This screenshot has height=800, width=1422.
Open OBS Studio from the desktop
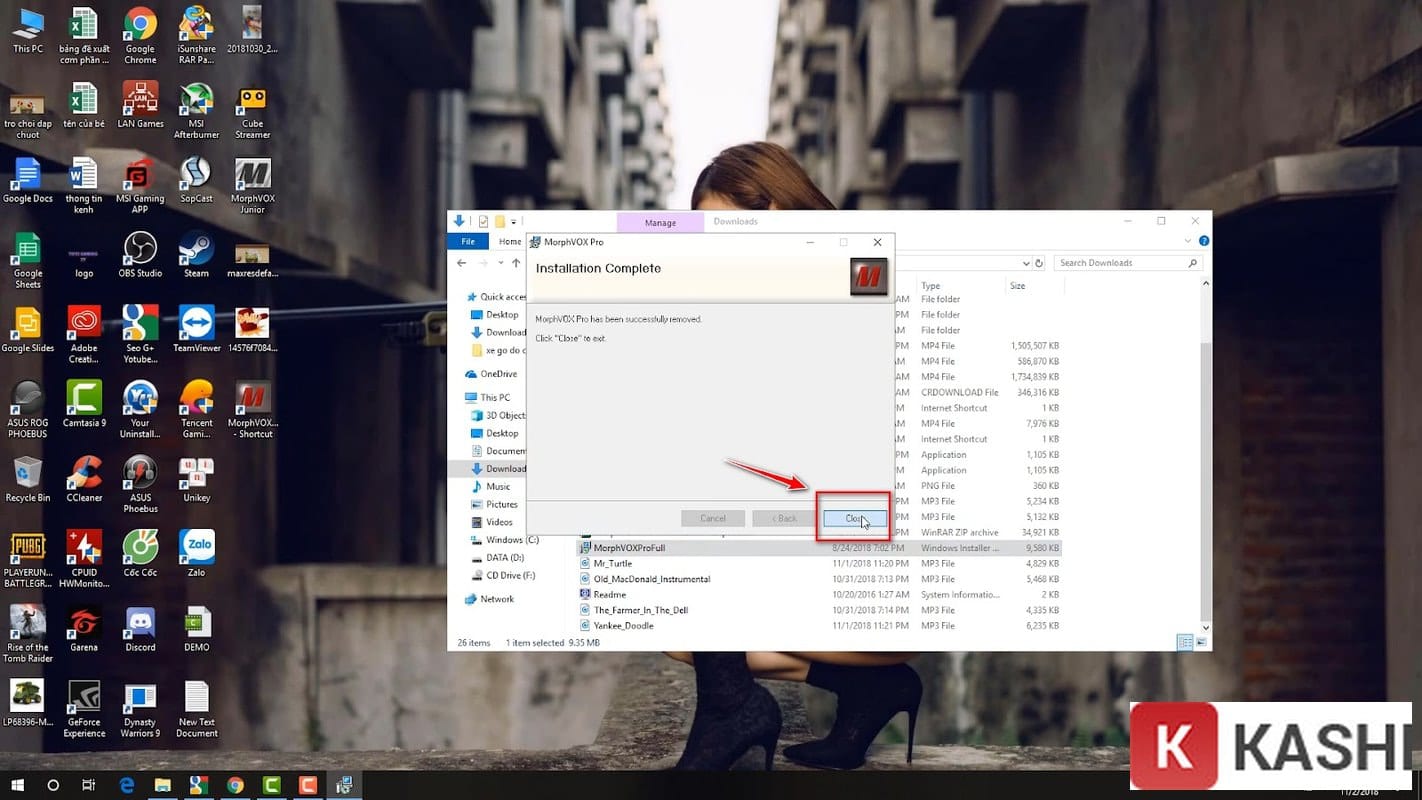(140, 253)
